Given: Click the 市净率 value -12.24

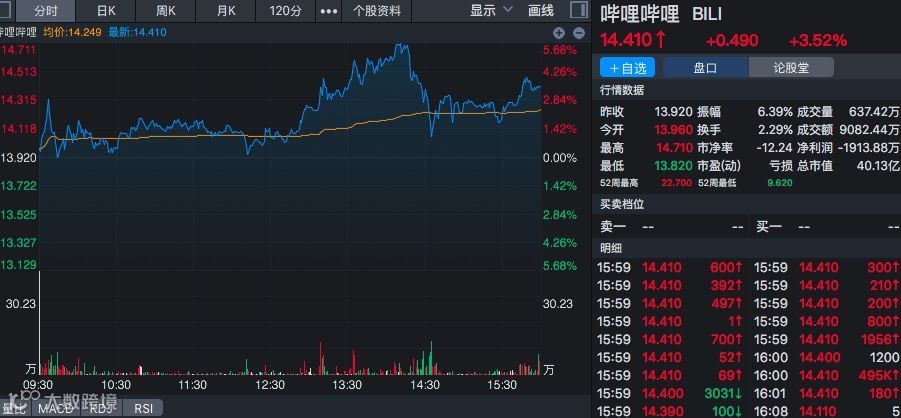Looking at the screenshot, I should tap(775, 148).
